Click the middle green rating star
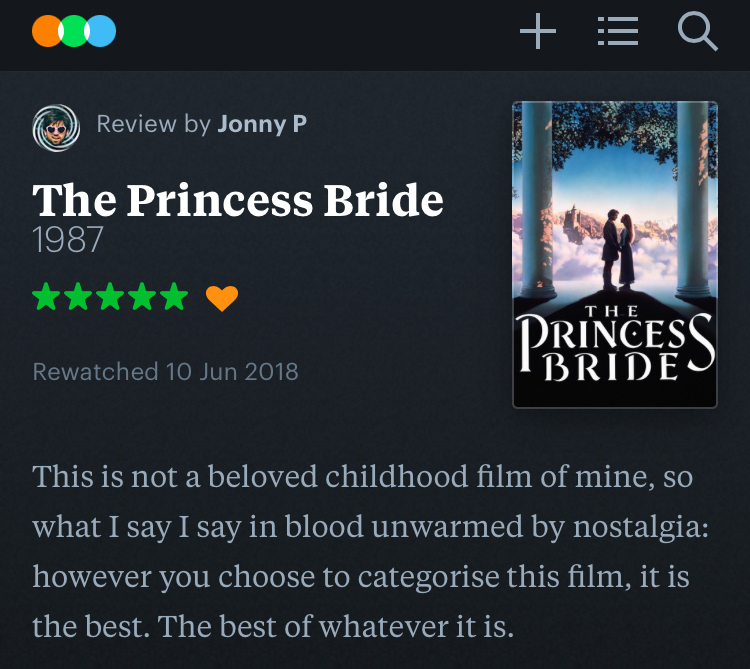Image resolution: width=750 pixels, height=669 pixels. pos(110,297)
